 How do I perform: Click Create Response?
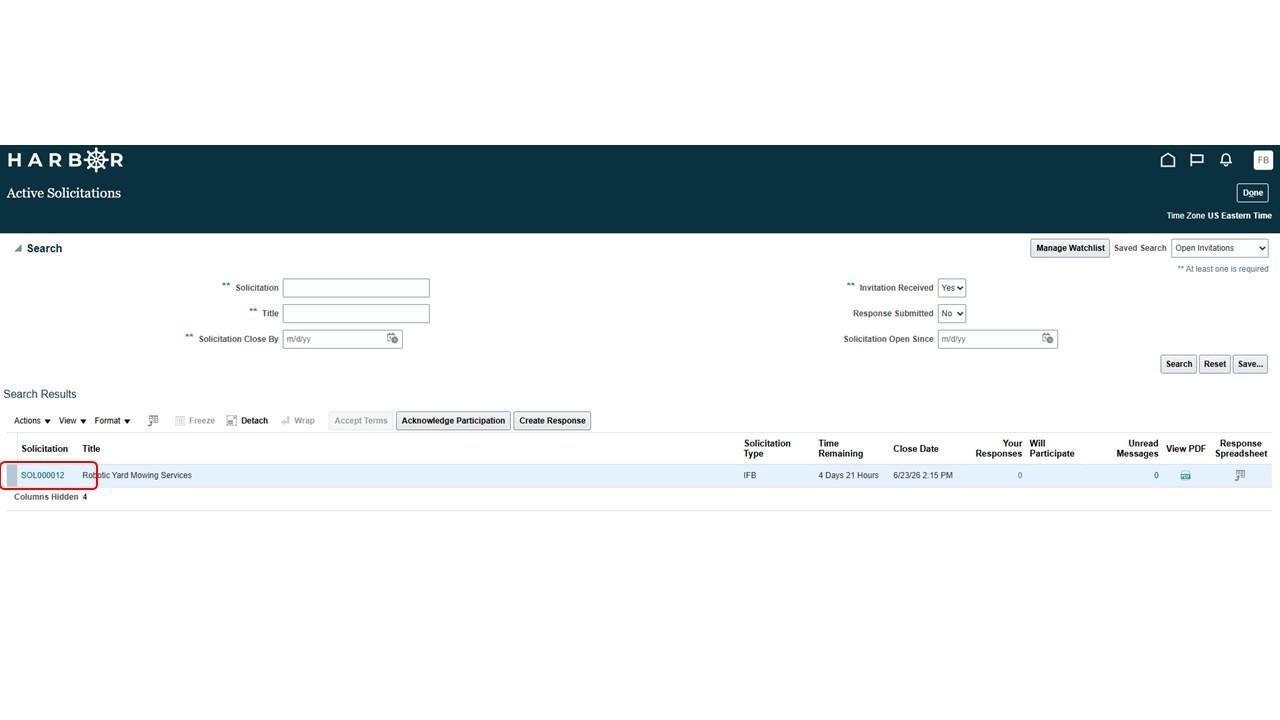click(552, 421)
